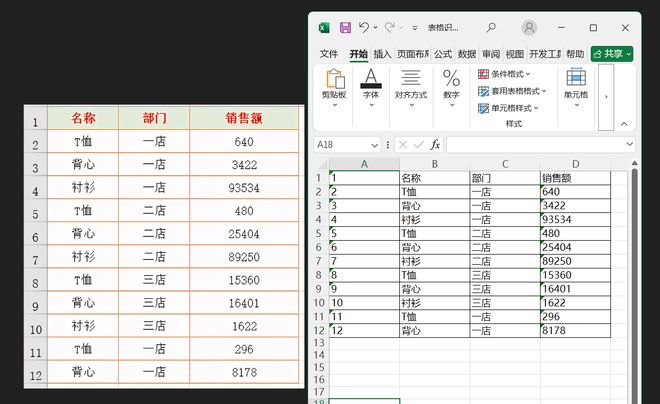Open the 审阅 tab

pyautogui.click(x=491, y=54)
